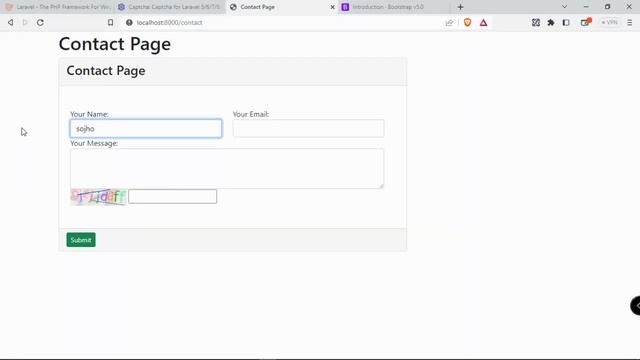This screenshot has width=640, height=360.
Task: Click the Your Message textarea
Action: click(x=227, y=169)
